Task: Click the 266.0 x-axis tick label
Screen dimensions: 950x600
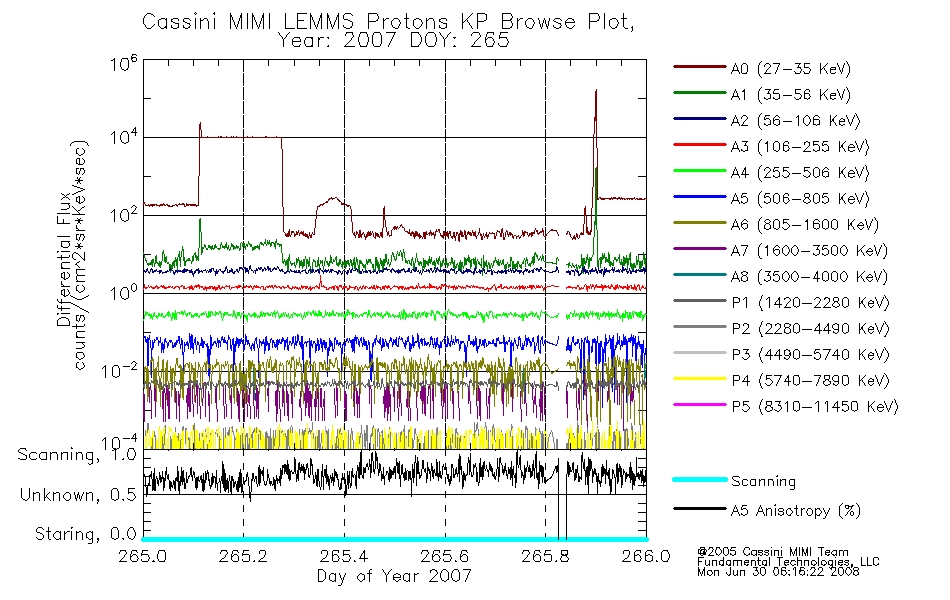Action: pyautogui.click(x=646, y=556)
